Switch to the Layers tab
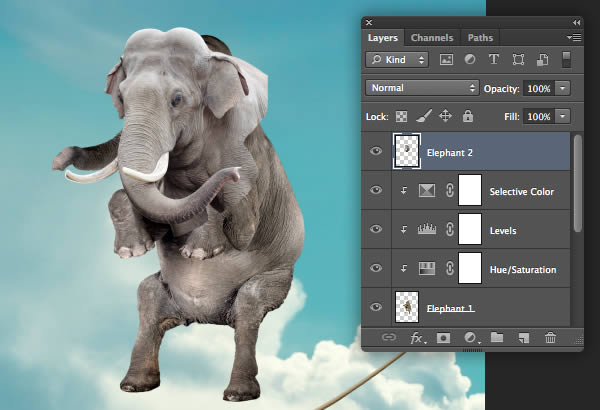This screenshot has height=410, width=600. [383, 38]
